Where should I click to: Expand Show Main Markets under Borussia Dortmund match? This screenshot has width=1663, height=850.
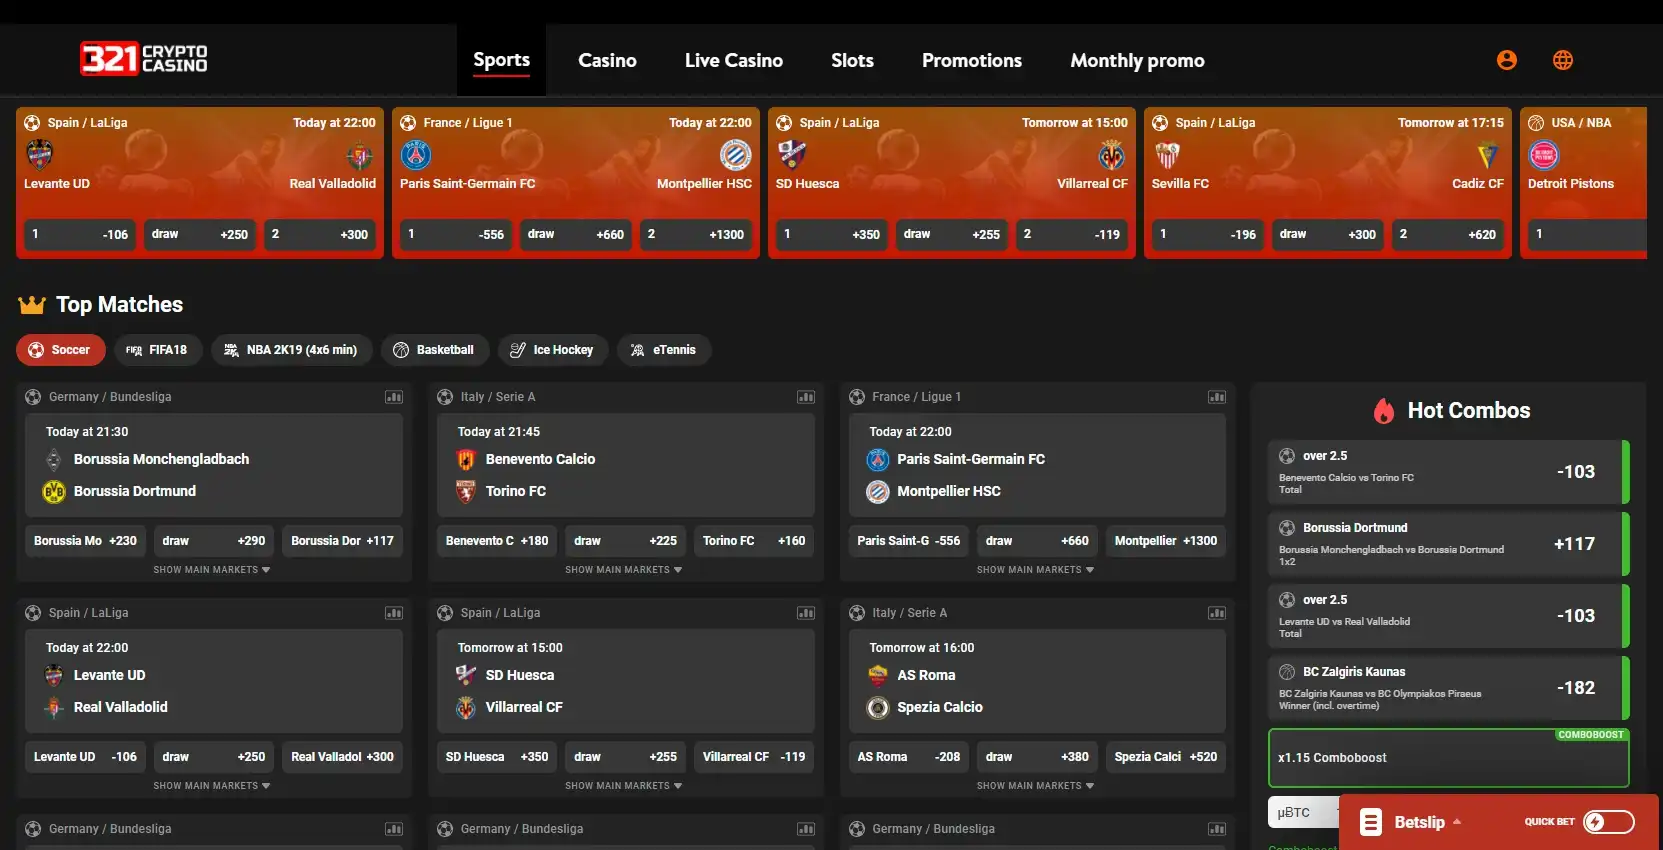coord(212,570)
